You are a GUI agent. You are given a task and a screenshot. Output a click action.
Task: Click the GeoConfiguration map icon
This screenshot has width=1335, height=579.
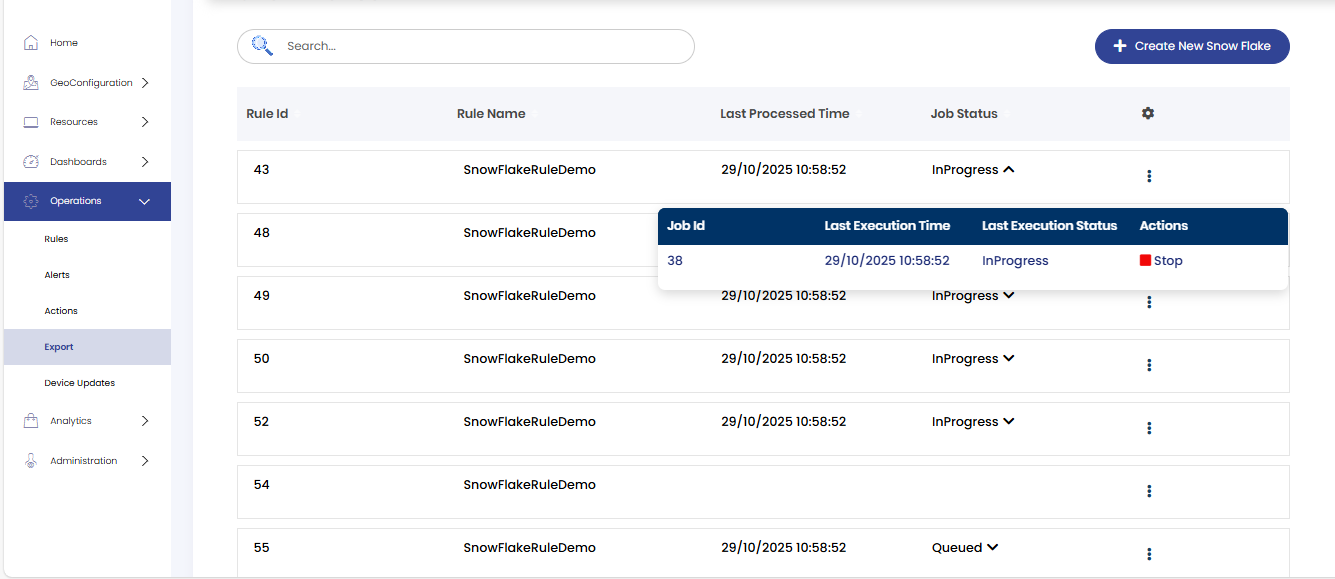point(31,83)
